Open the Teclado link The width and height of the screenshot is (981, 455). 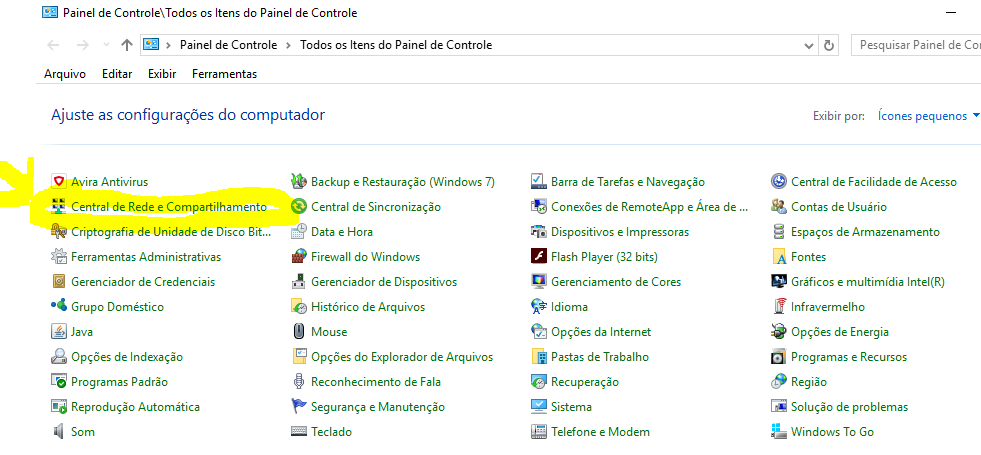point(332,432)
